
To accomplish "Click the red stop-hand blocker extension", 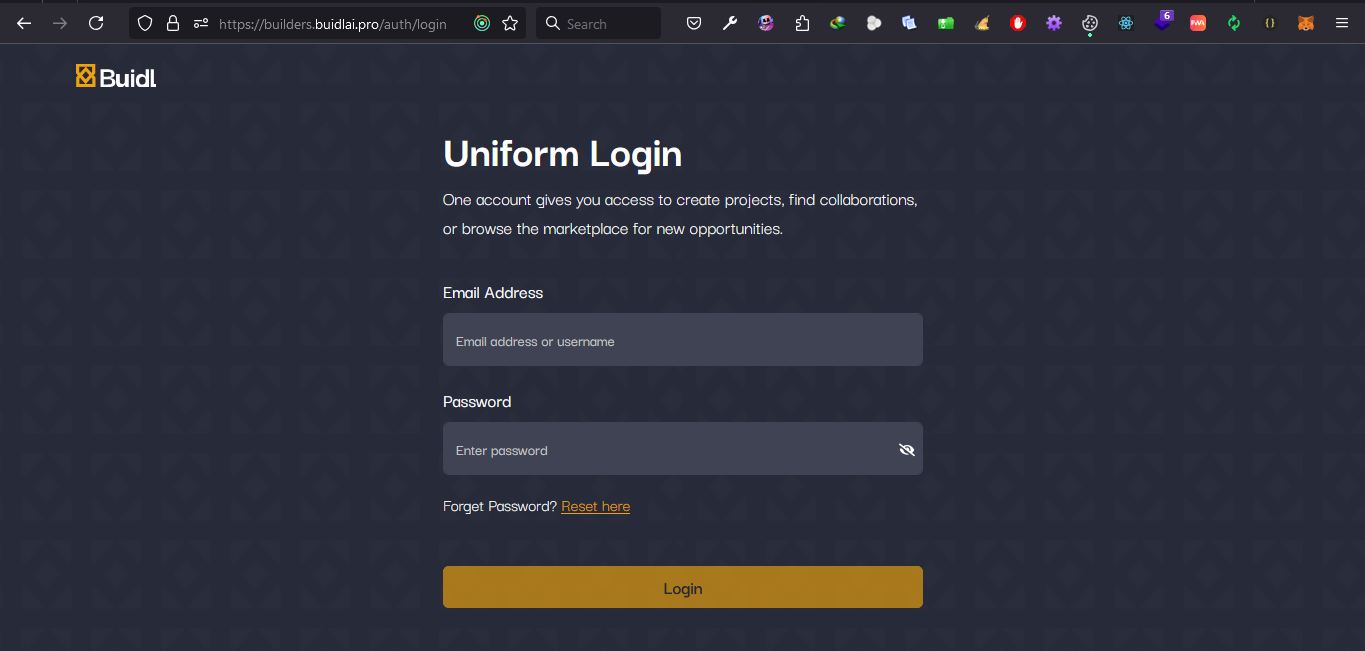I will tap(1018, 23).
